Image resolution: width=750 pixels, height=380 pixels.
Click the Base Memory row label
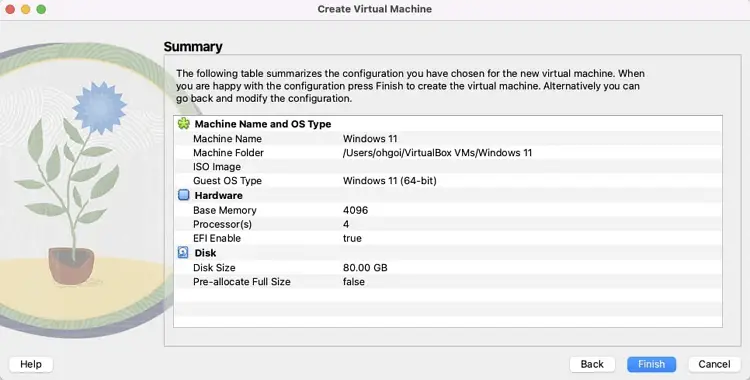point(224,210)
